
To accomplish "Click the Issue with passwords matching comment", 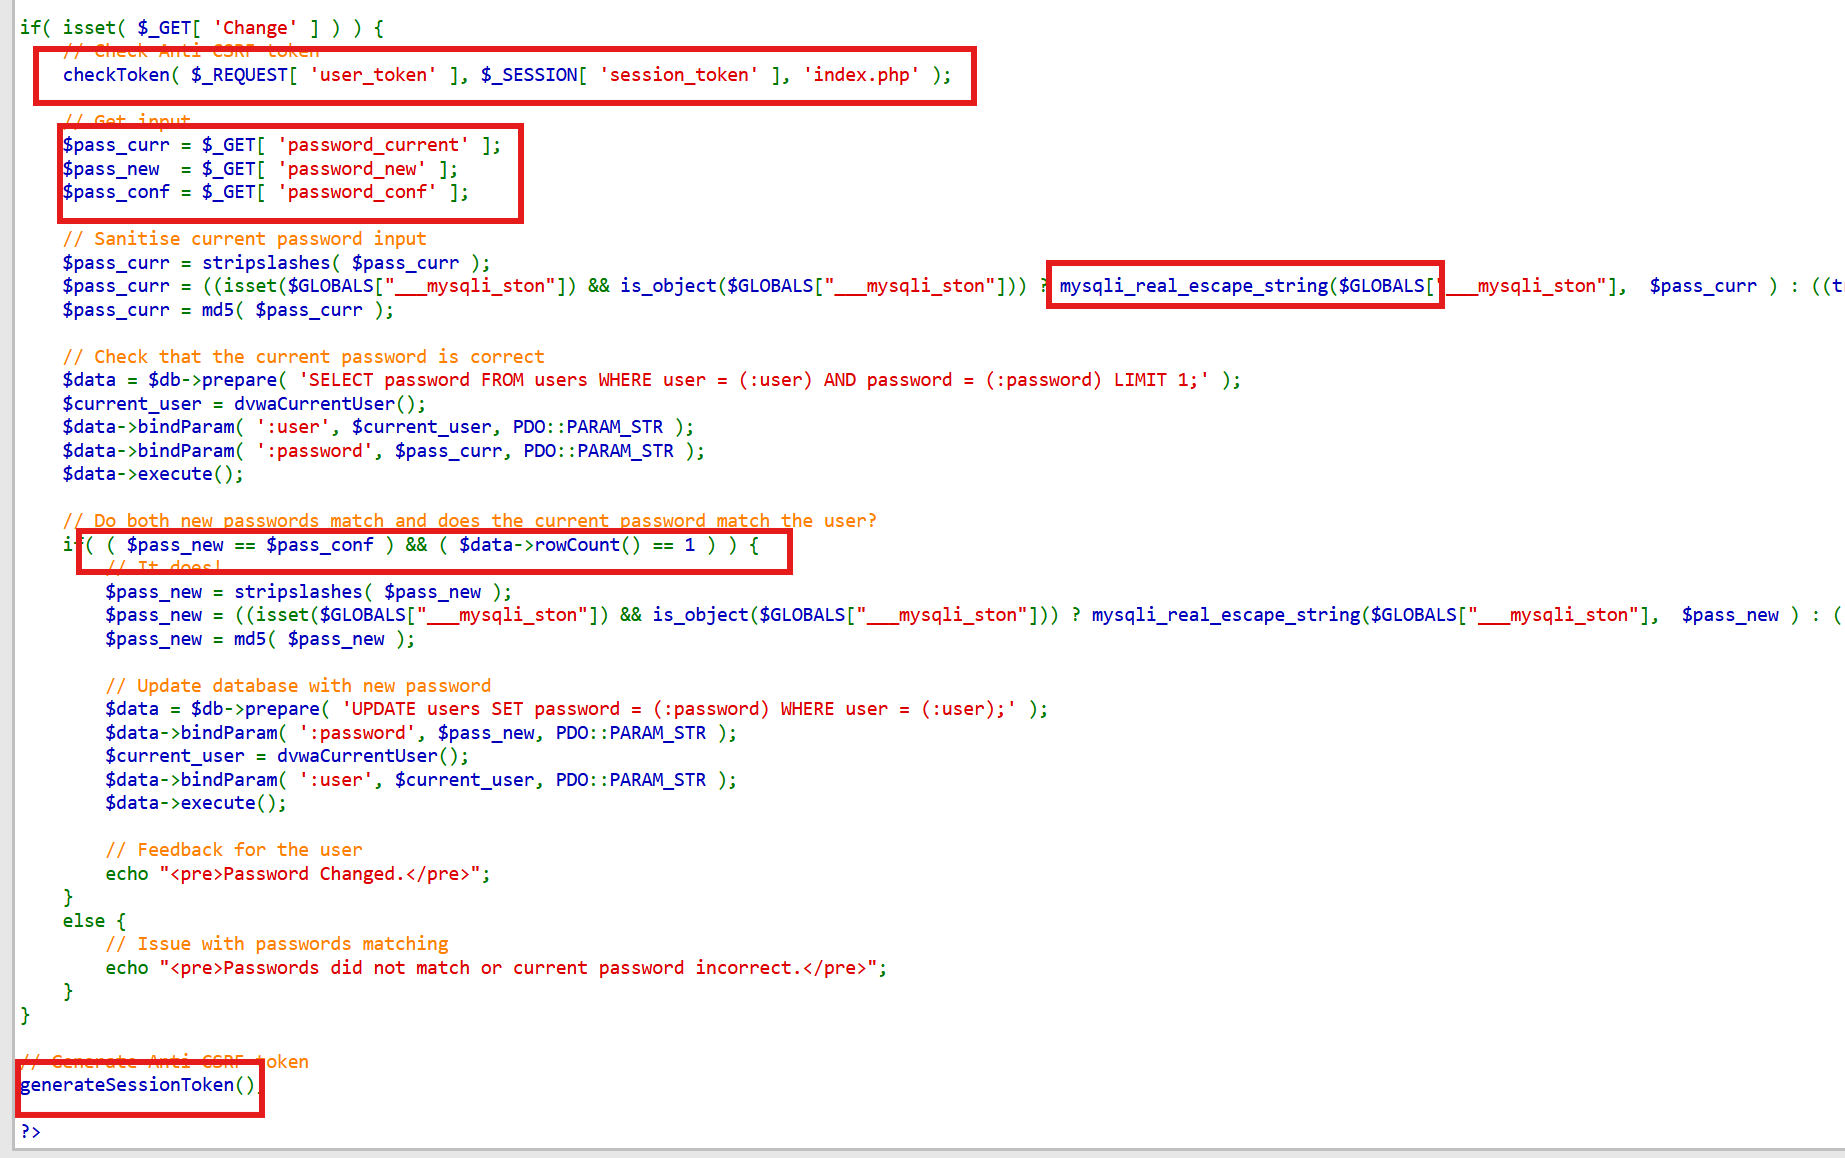I will click(x=277, y=944).
